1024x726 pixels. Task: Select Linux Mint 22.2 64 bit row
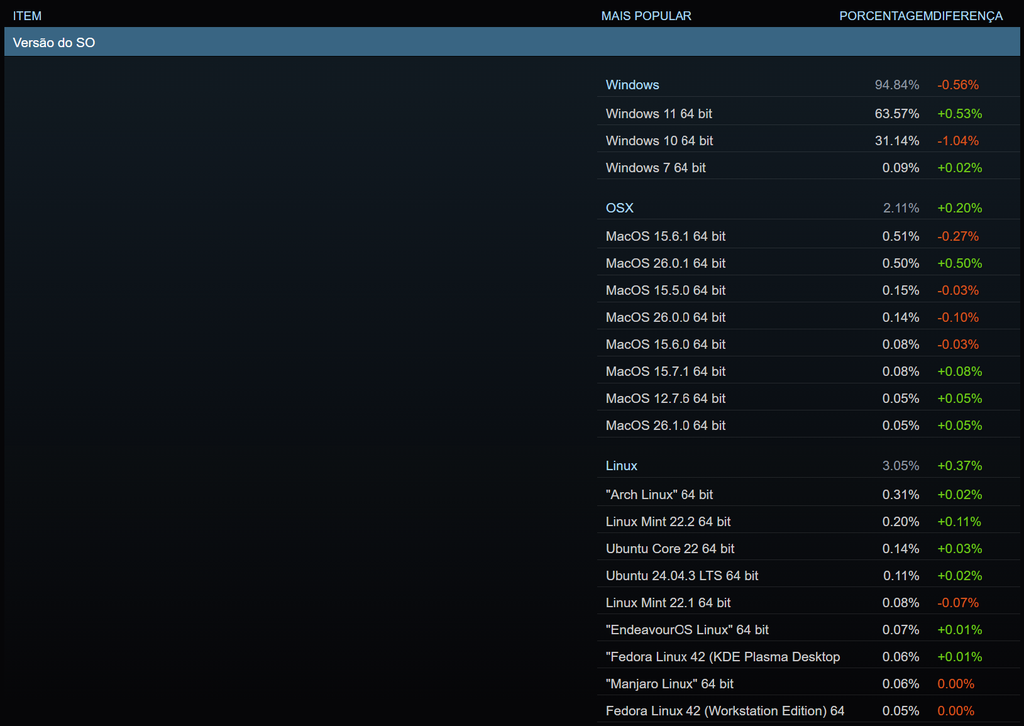tap(668, 522)
